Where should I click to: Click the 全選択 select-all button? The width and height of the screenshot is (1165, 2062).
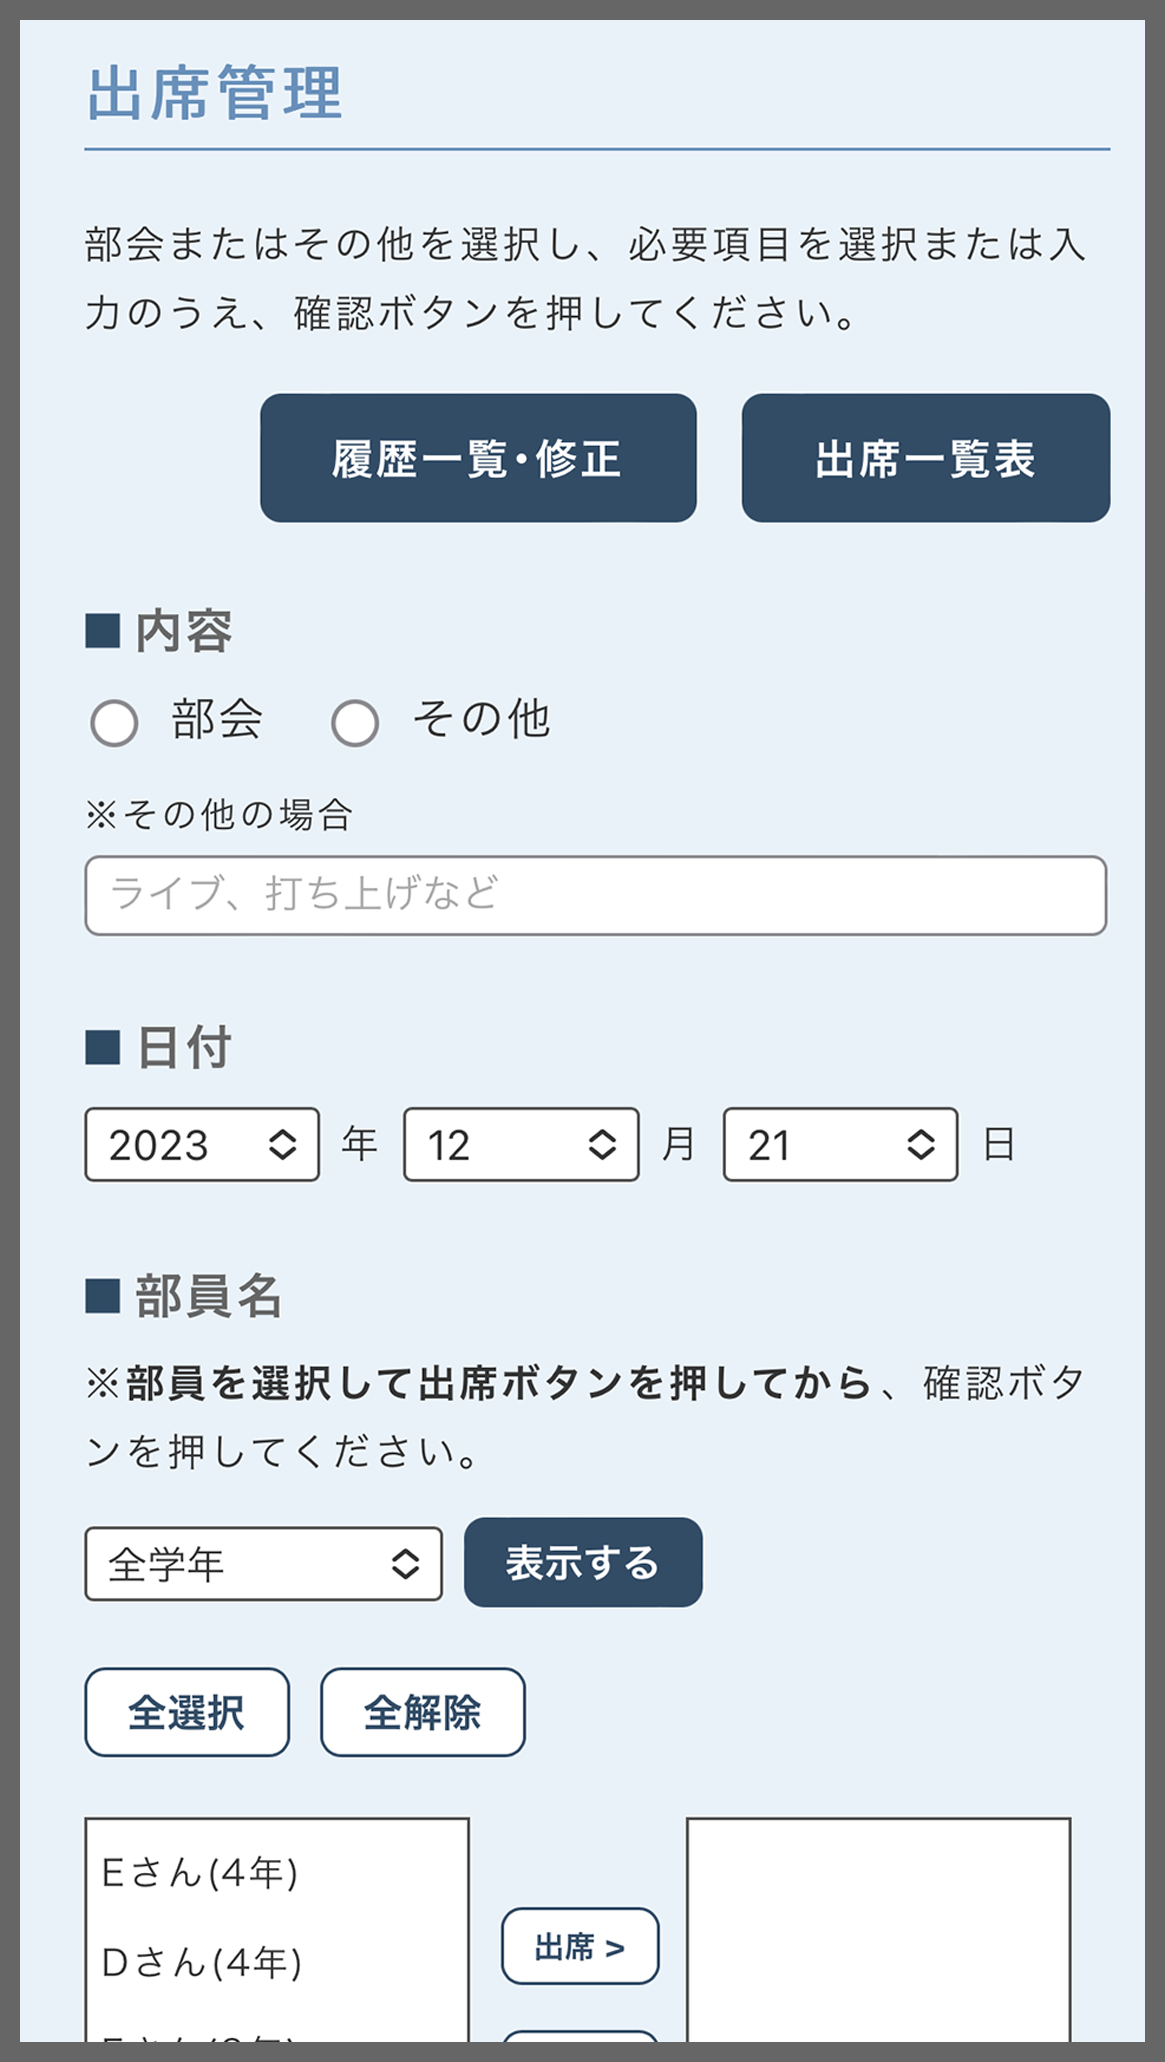pyautogui.click(x=186, y=1712)
